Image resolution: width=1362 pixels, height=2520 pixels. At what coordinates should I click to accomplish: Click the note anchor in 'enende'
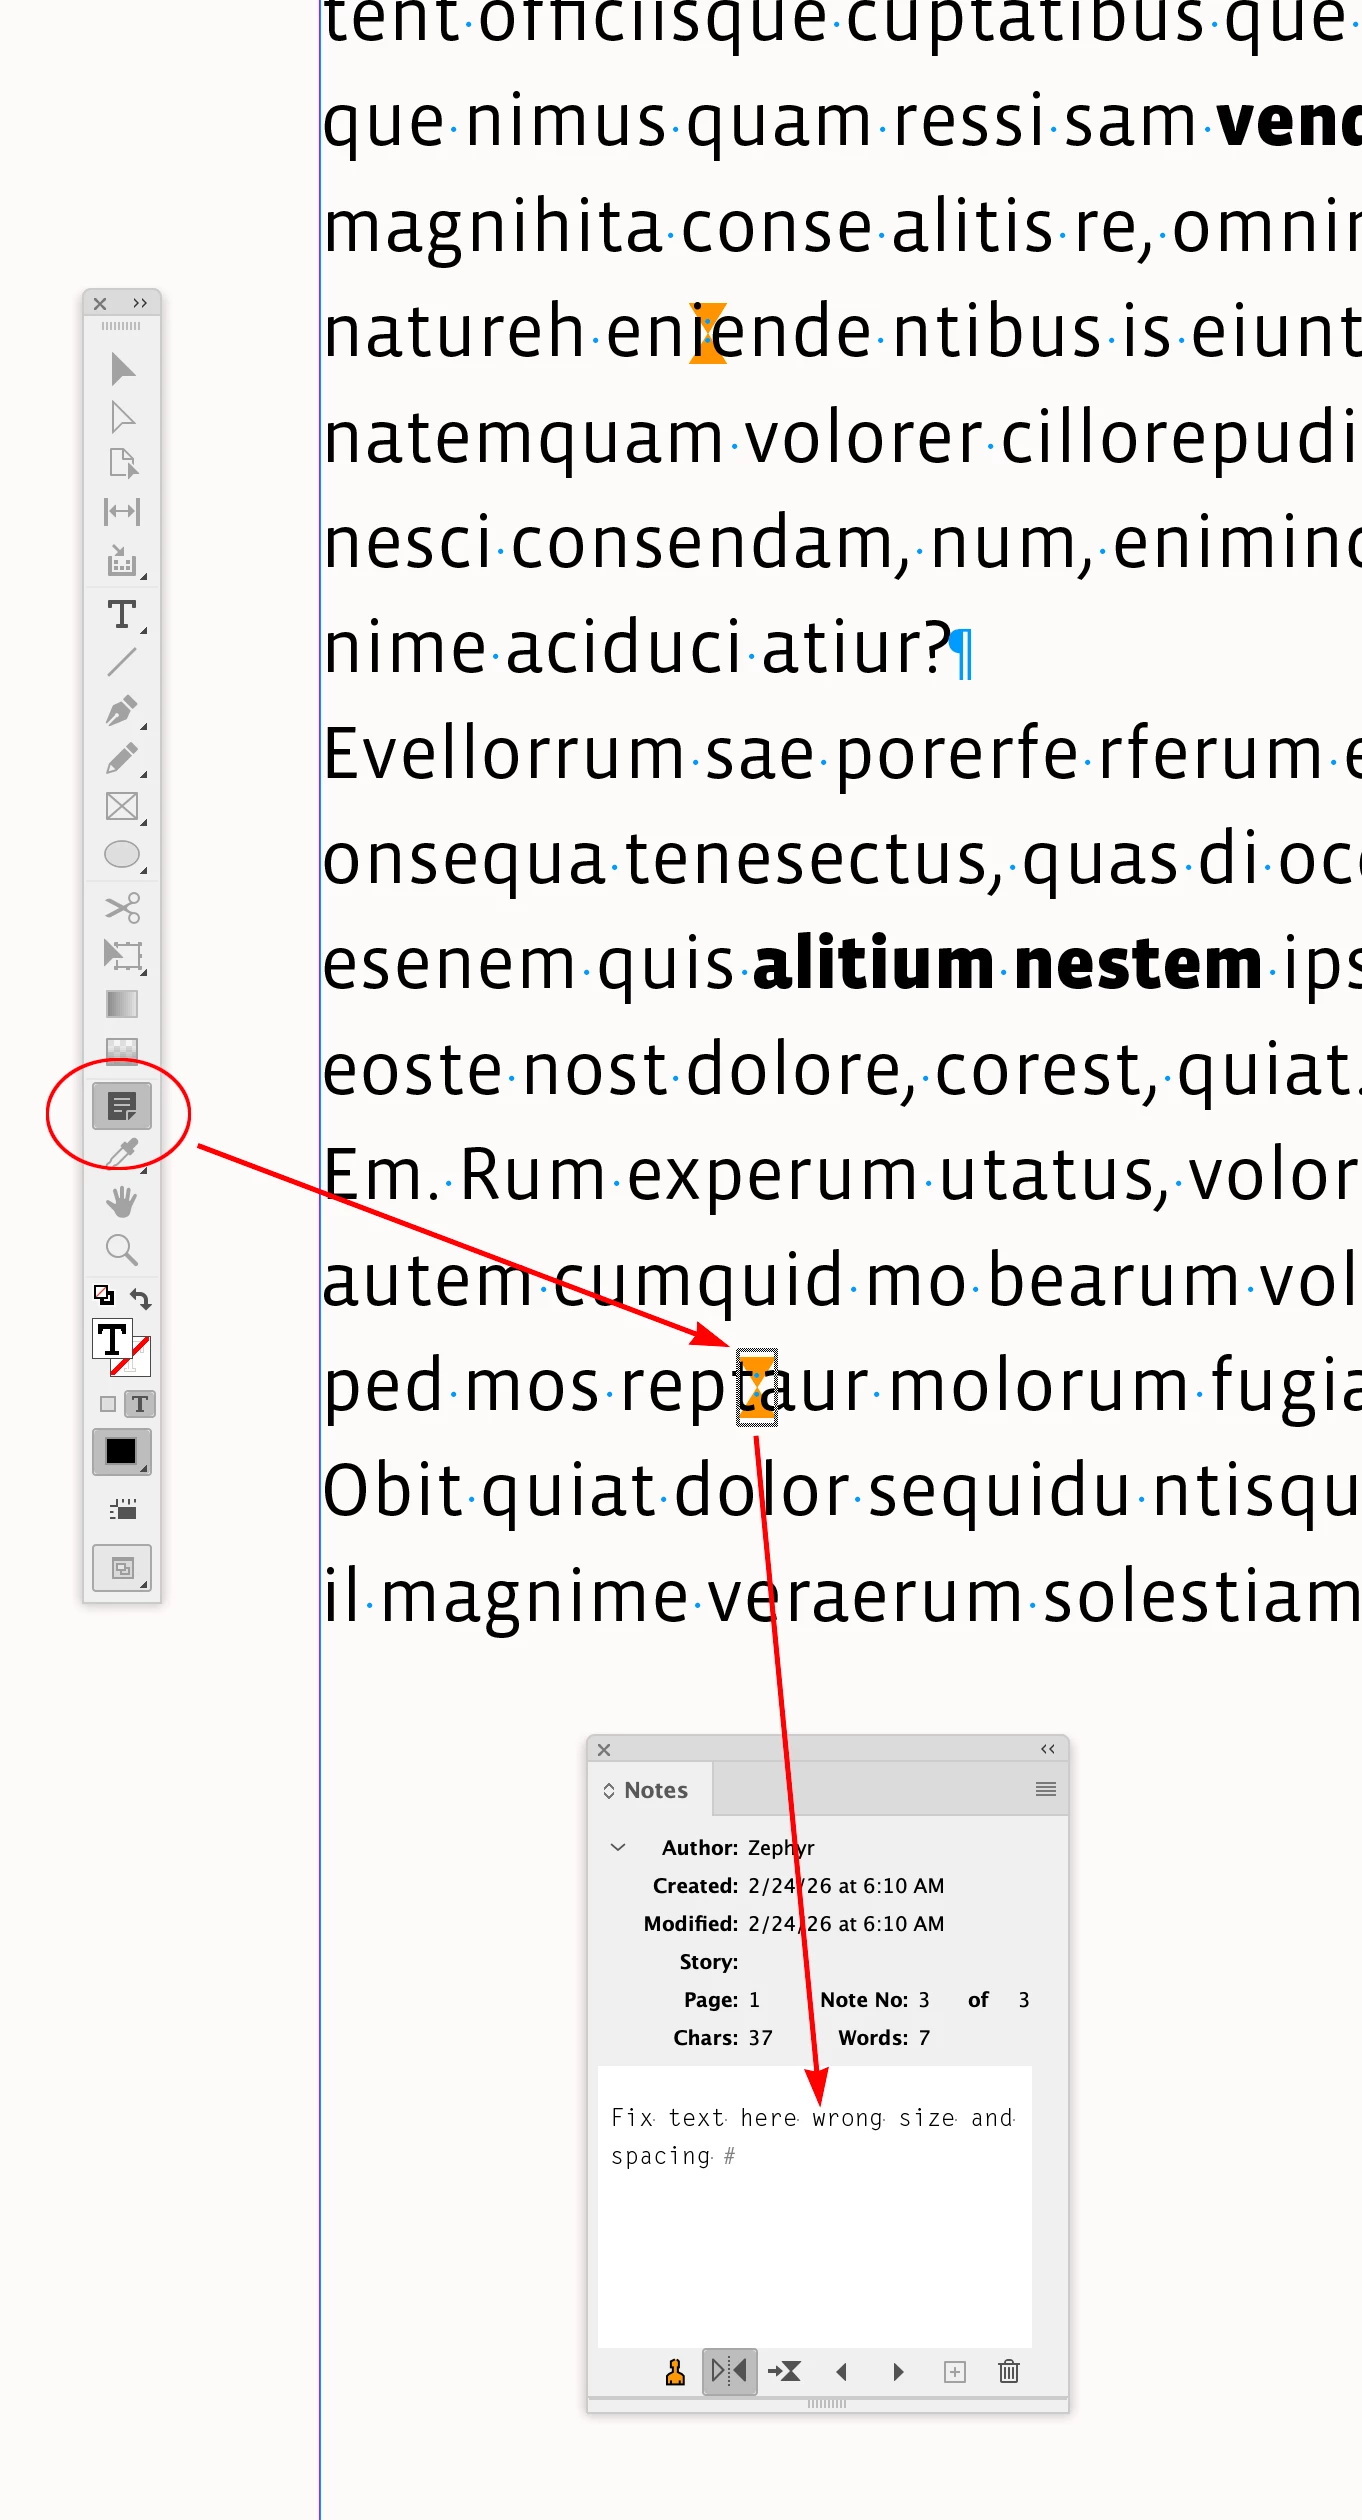tap(708, 333)
